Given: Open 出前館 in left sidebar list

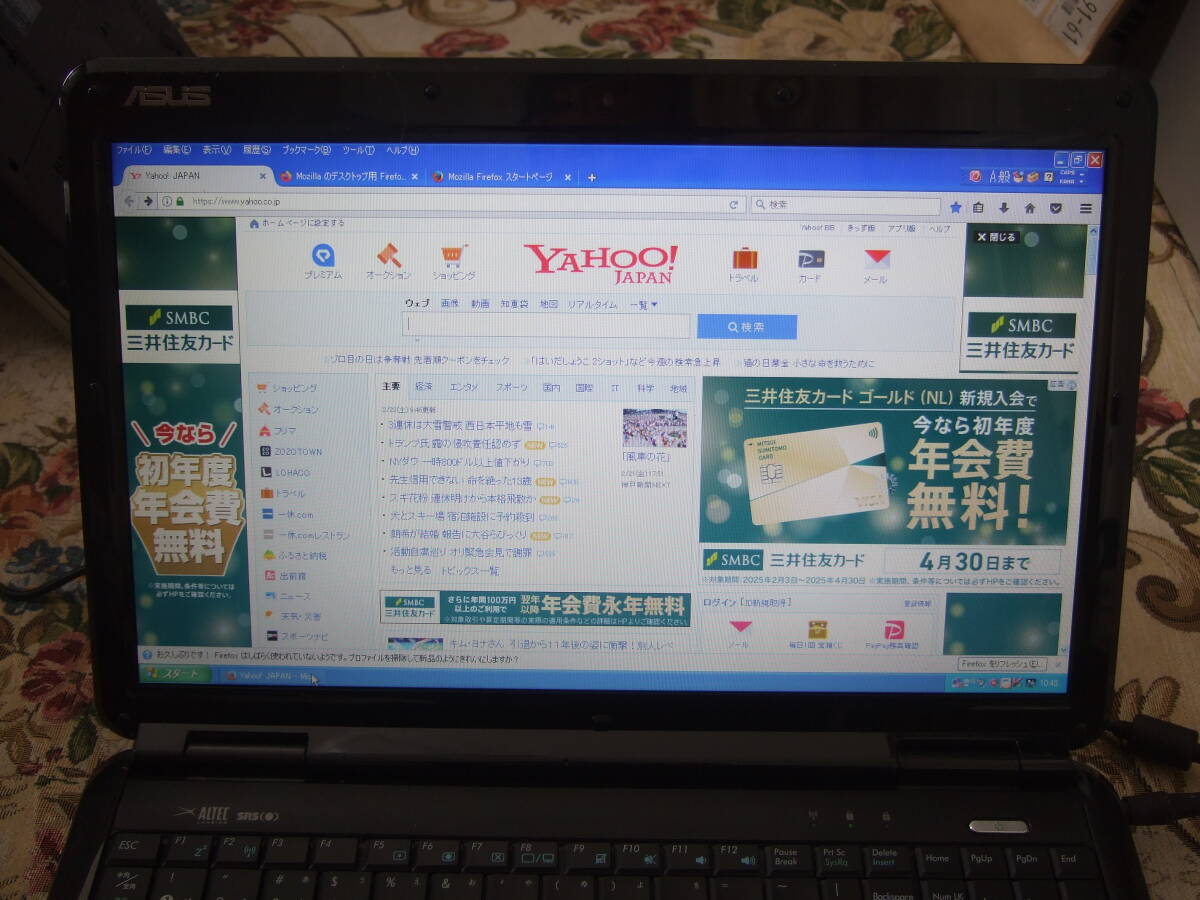Looking at the screenshot, I should pyautogui.click(x=285, y=576).
